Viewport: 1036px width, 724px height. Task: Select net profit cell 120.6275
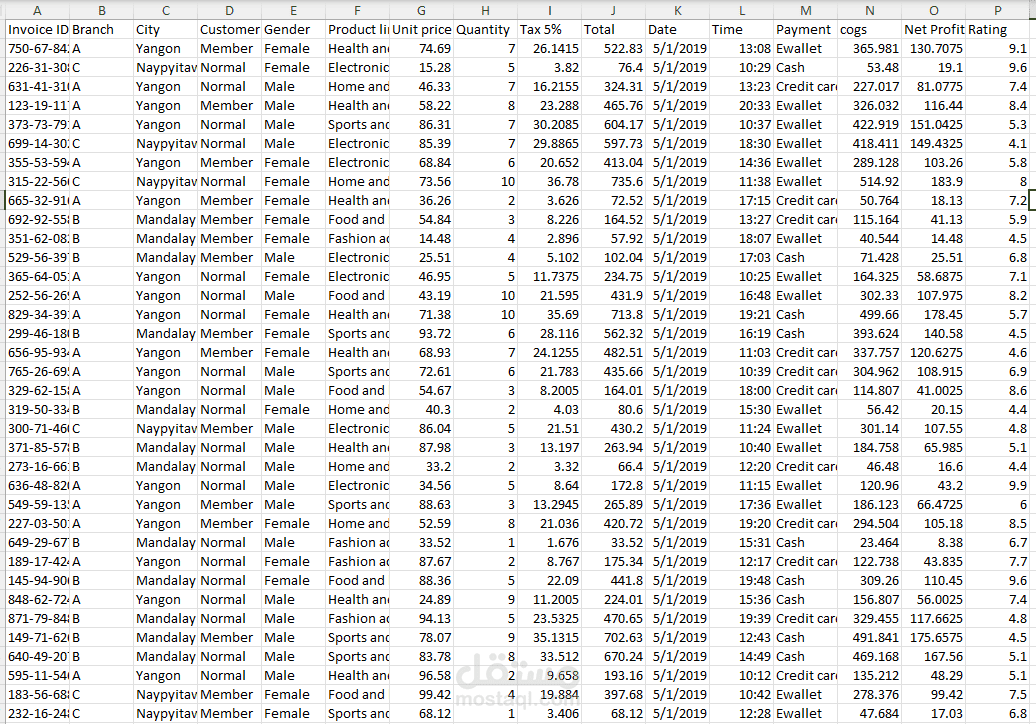click(x=934, y=353)
